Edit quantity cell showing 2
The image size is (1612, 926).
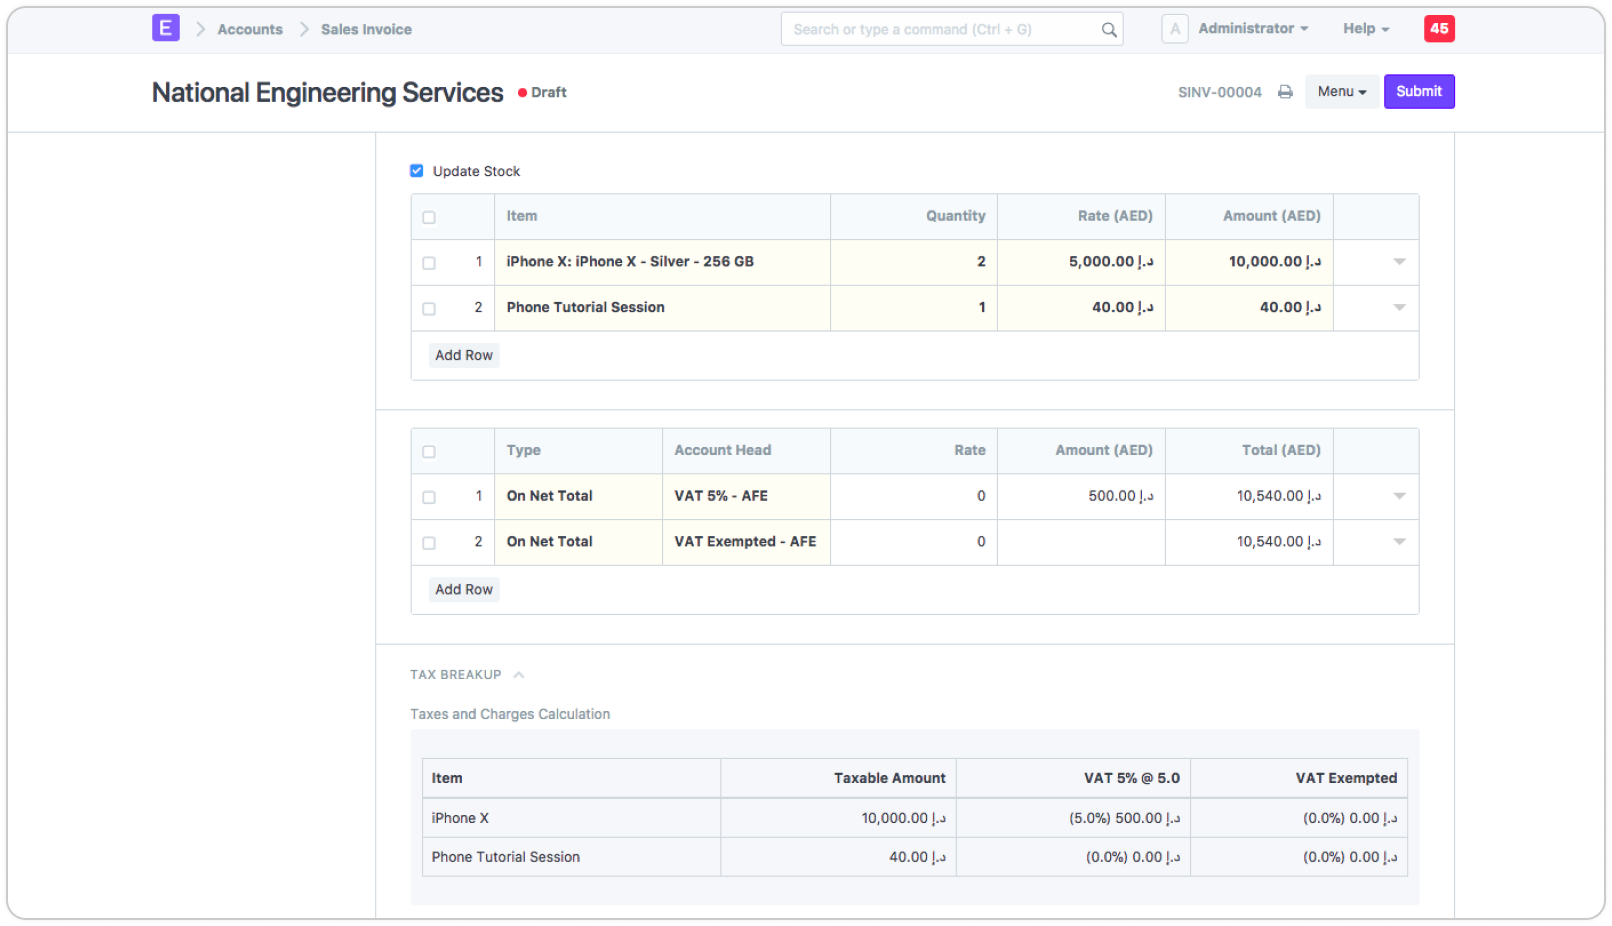(914, 262)
